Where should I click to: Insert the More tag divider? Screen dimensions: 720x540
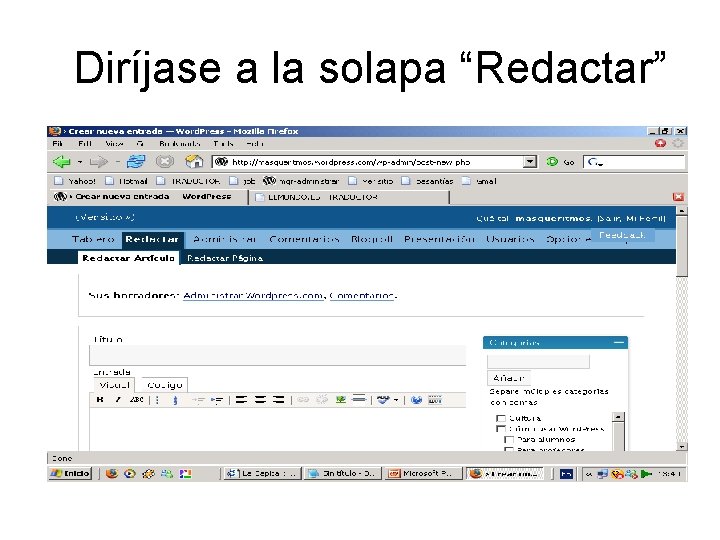tap(359, 399)
